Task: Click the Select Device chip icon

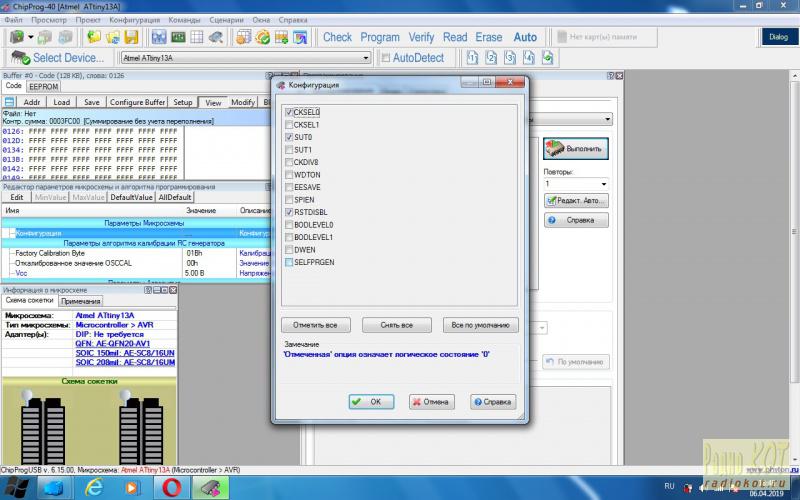Action: pyautogui.click(x=20, y=58)
